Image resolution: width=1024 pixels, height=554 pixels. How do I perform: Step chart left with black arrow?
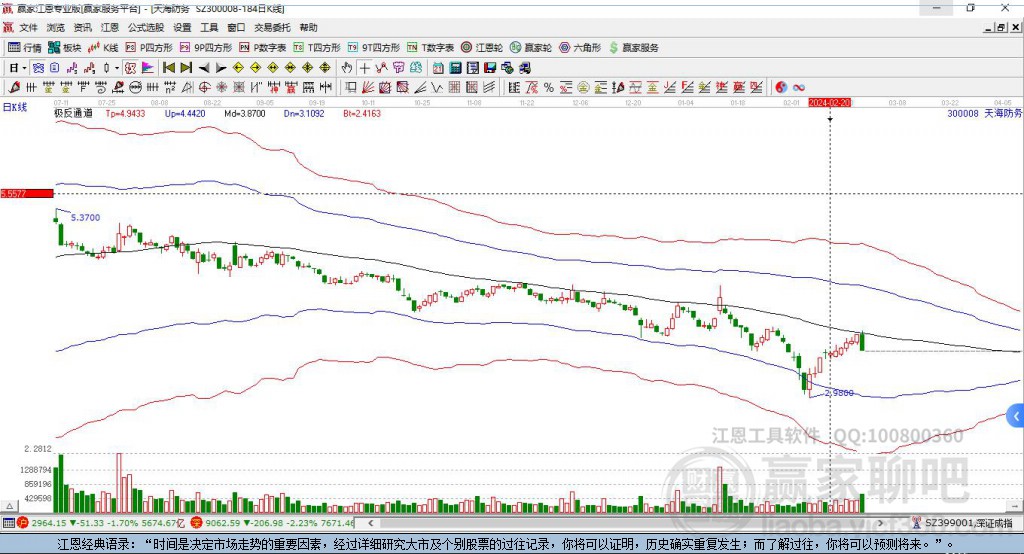(204, 68)
